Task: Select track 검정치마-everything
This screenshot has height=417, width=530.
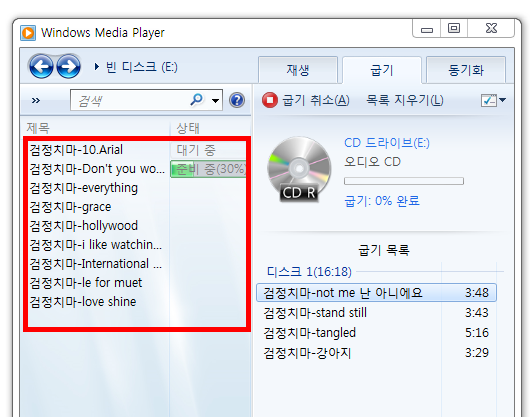Action: [x=83, y=188]
